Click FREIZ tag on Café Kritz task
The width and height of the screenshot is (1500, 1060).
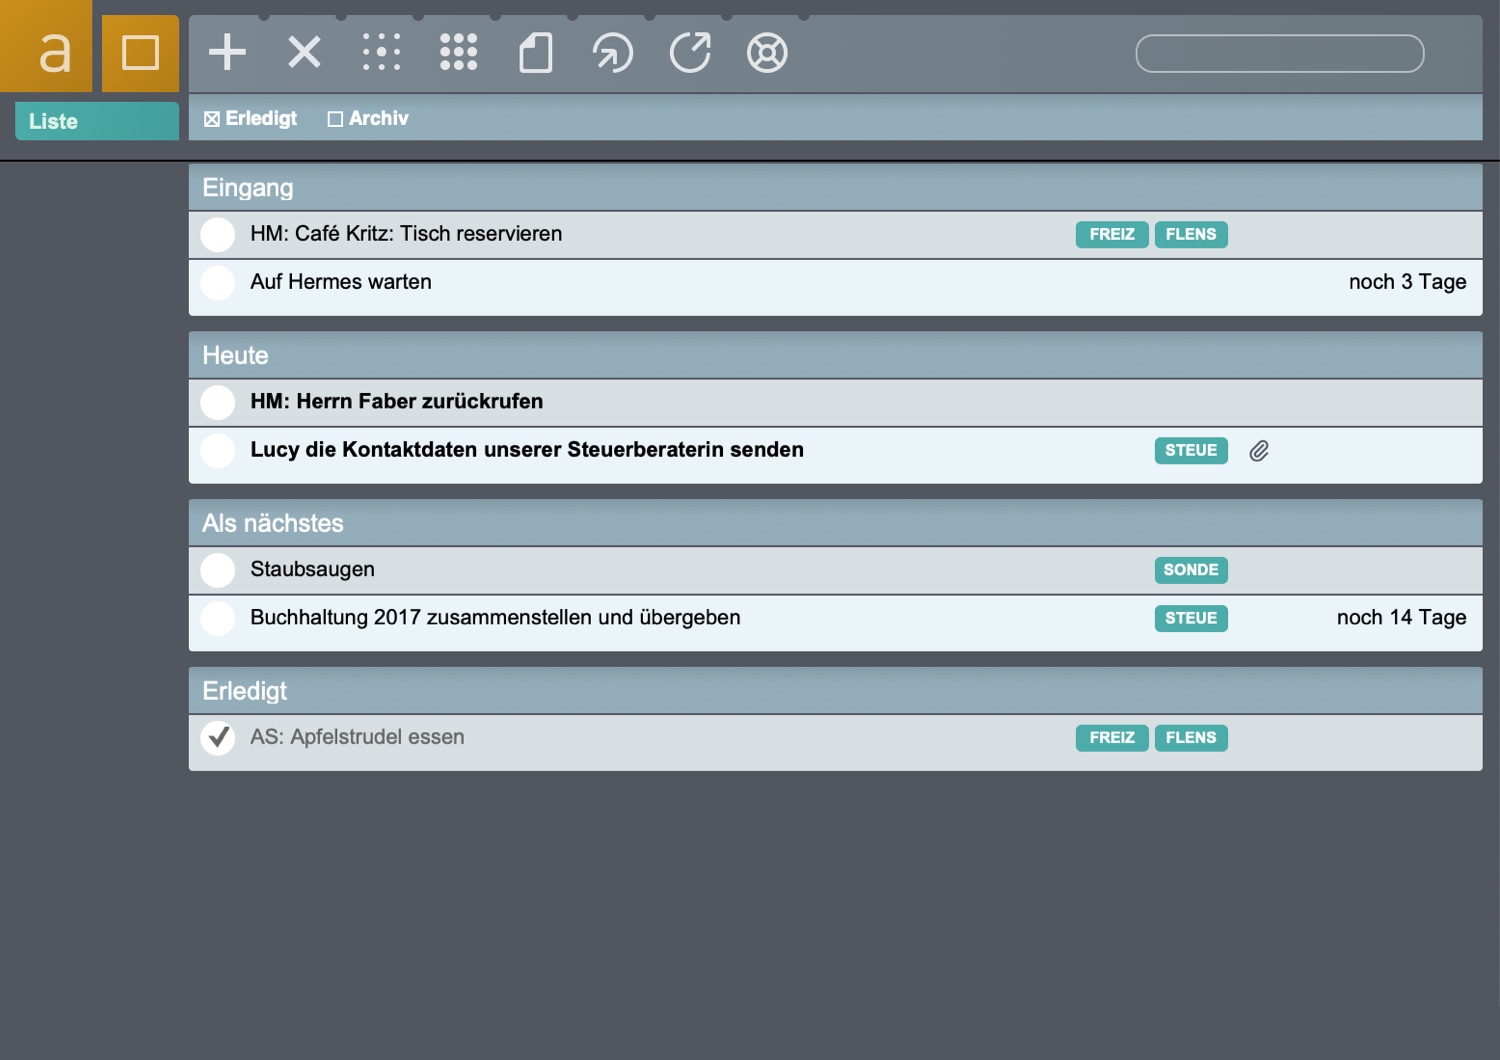coord(1112,234)
